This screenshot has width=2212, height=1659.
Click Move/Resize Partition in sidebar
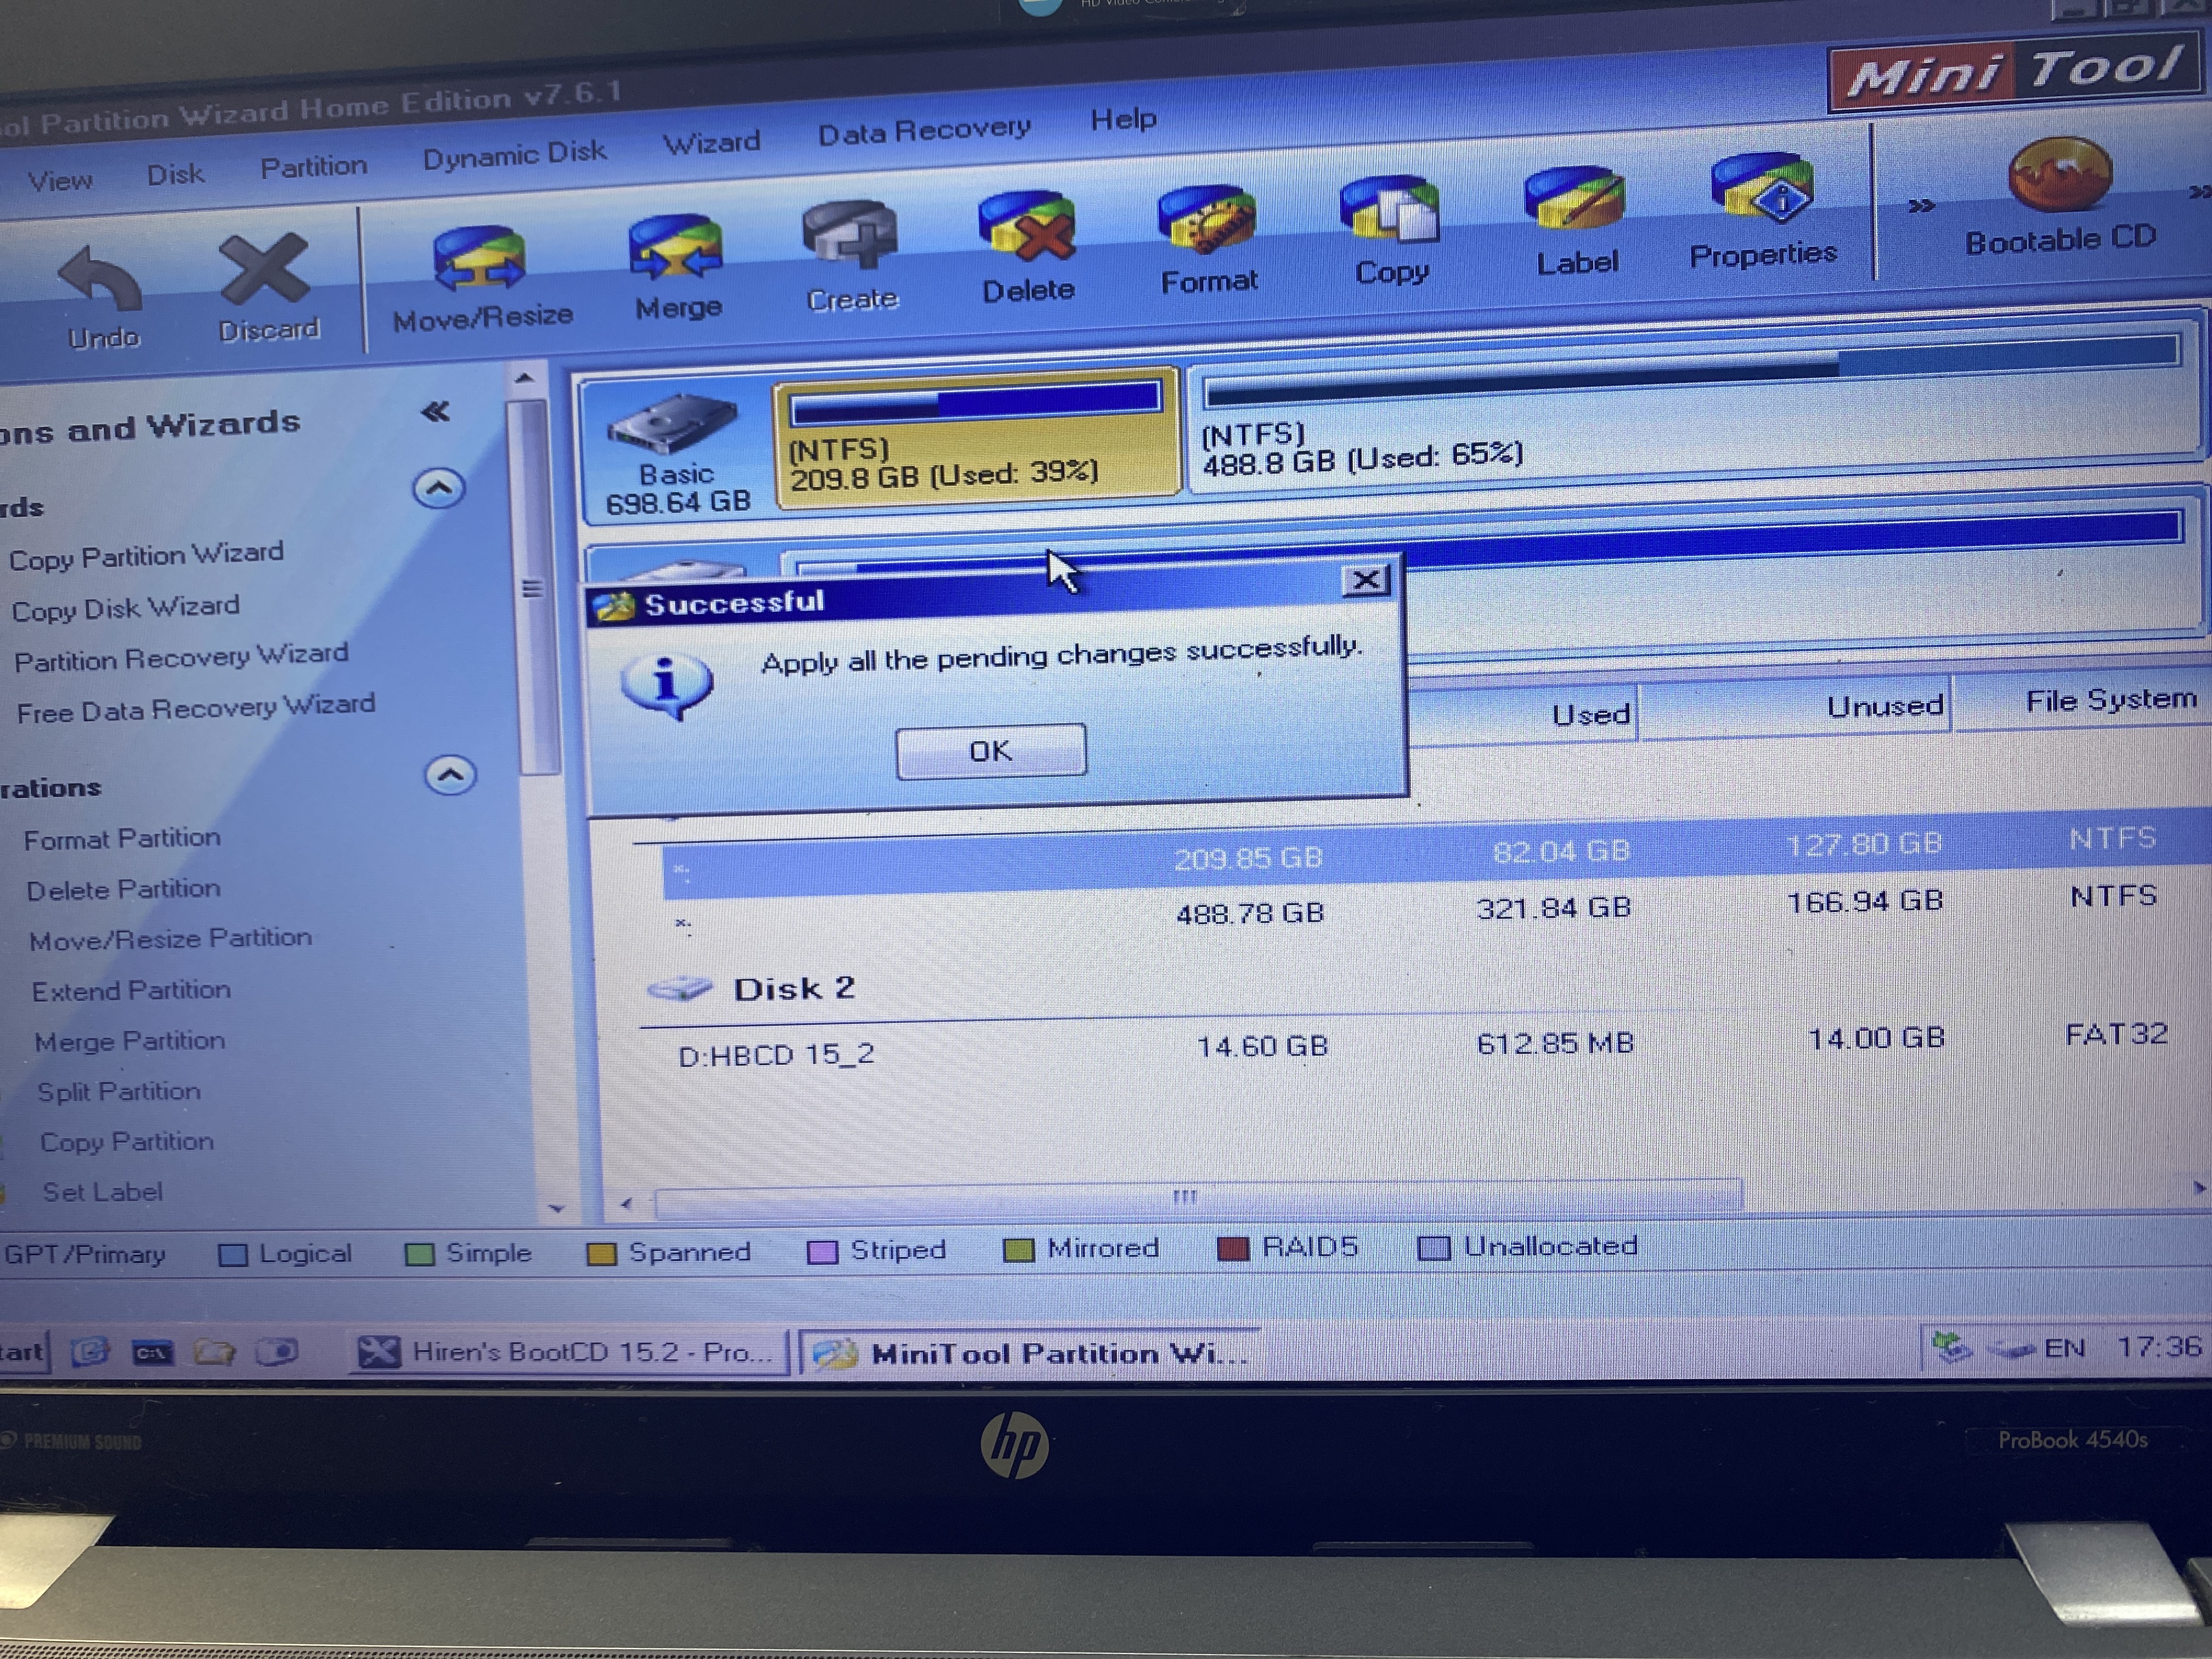coord(170,940)
